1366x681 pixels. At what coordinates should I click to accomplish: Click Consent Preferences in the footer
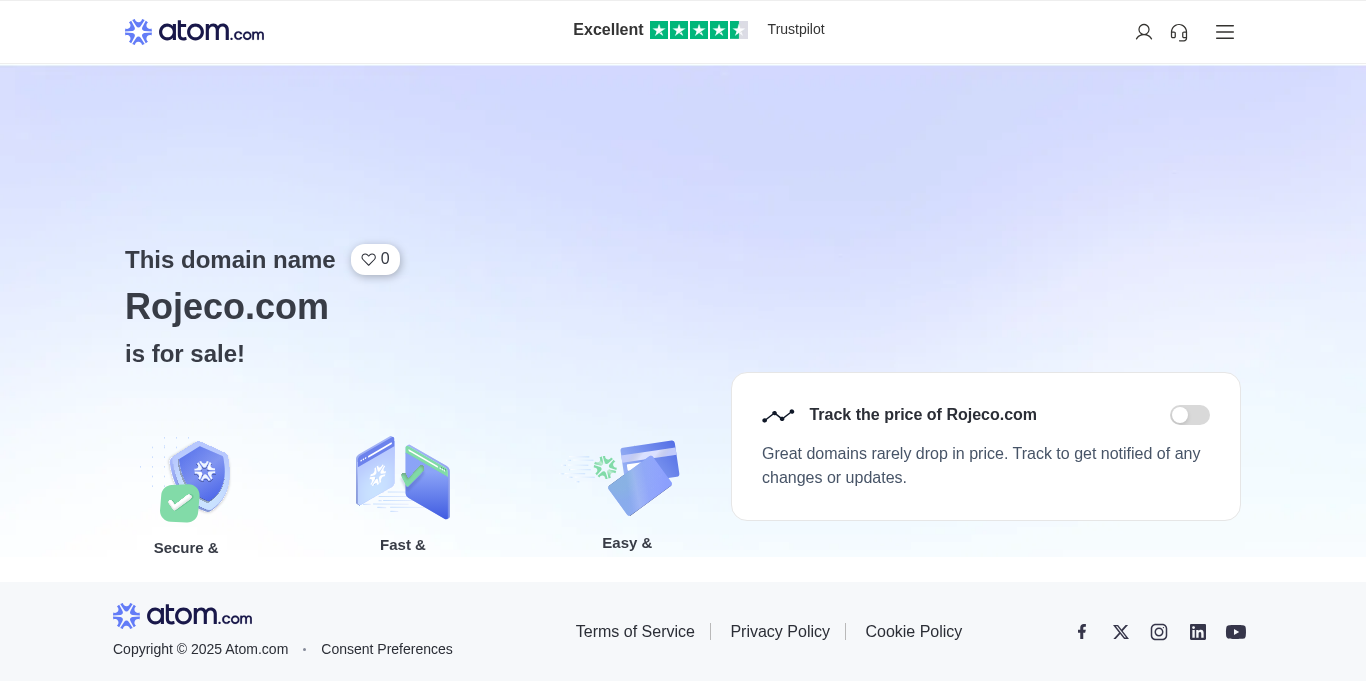[x=387, y=649]
